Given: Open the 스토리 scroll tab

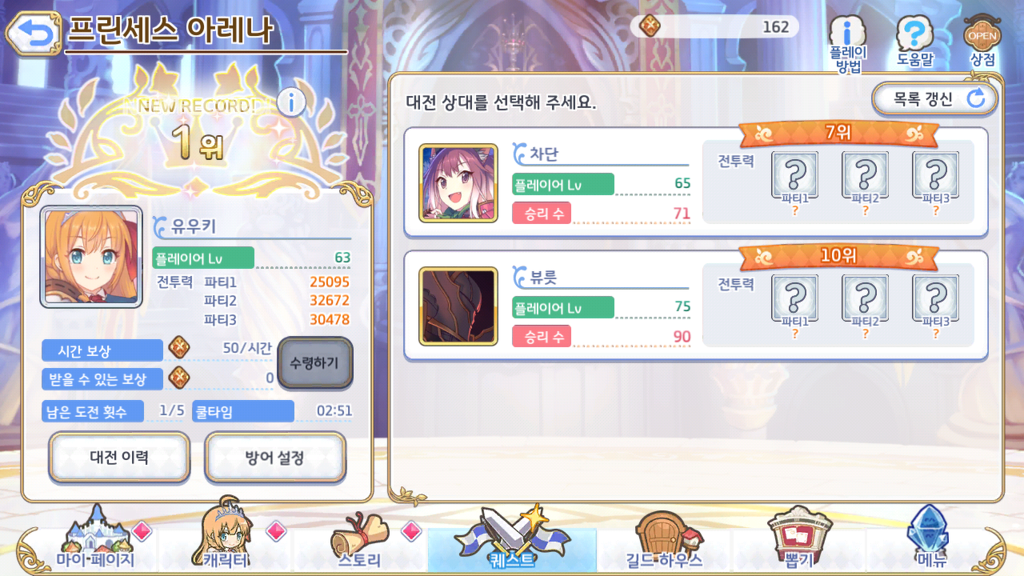Looking at the screenshot, I should tap(359, 540).
